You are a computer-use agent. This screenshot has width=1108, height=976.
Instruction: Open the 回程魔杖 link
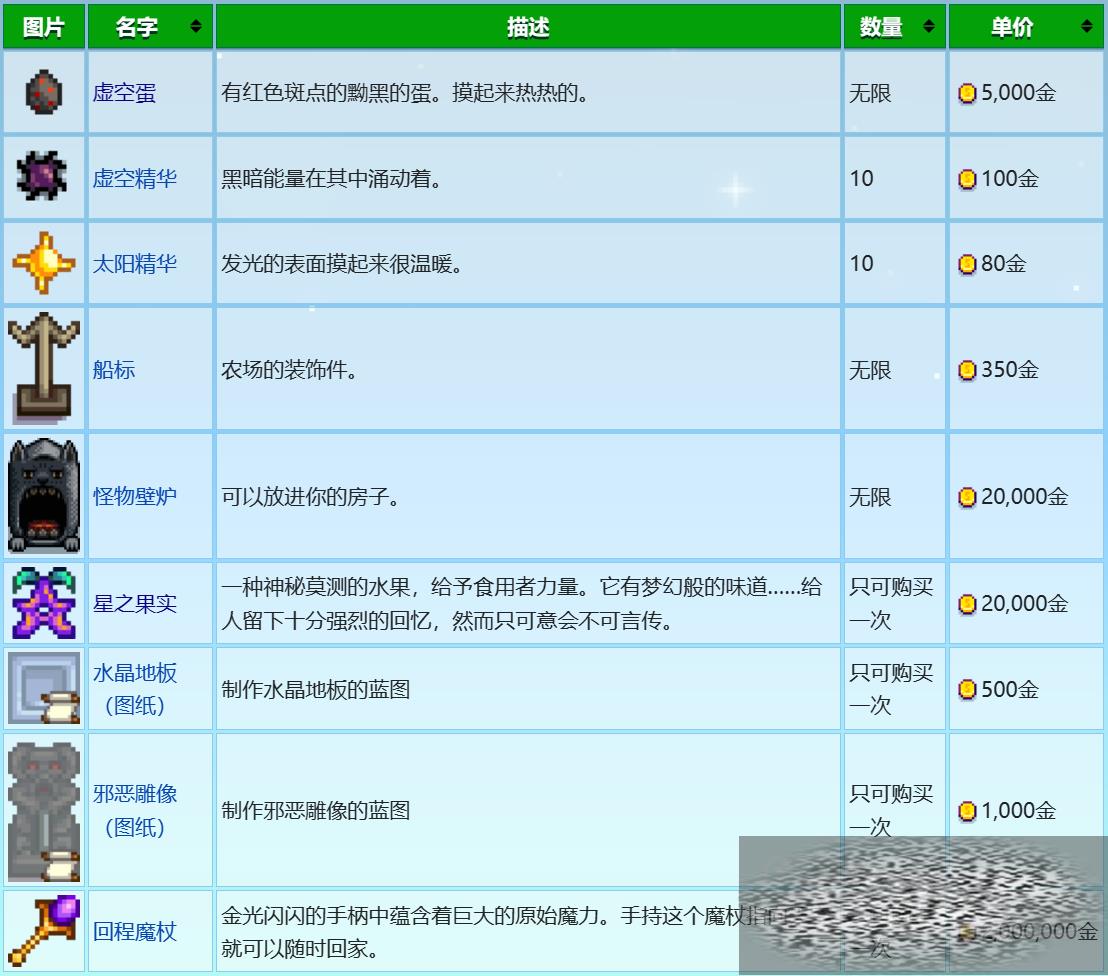tap(135, 931)
